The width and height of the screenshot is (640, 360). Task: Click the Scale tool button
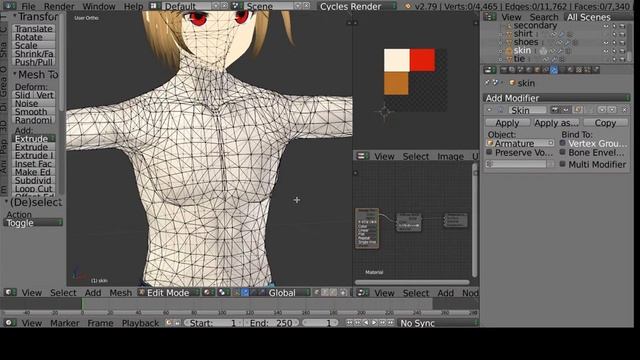pos(34,45)
